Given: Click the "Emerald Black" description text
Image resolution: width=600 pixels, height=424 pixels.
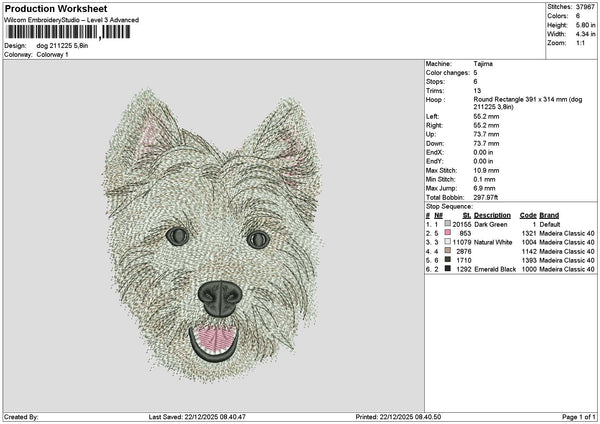Looking at the screenshot, I should click(495, 269).
